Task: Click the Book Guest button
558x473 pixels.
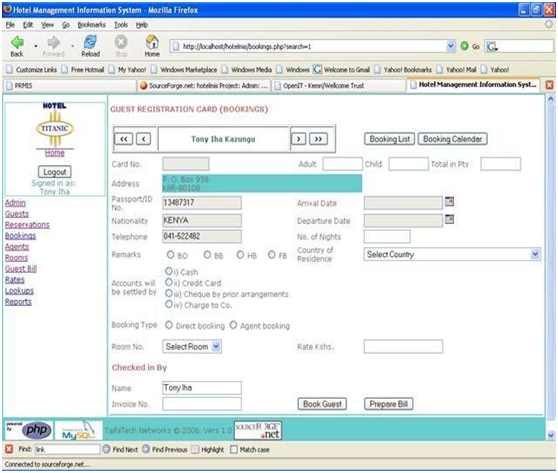Action: [322, 404]
